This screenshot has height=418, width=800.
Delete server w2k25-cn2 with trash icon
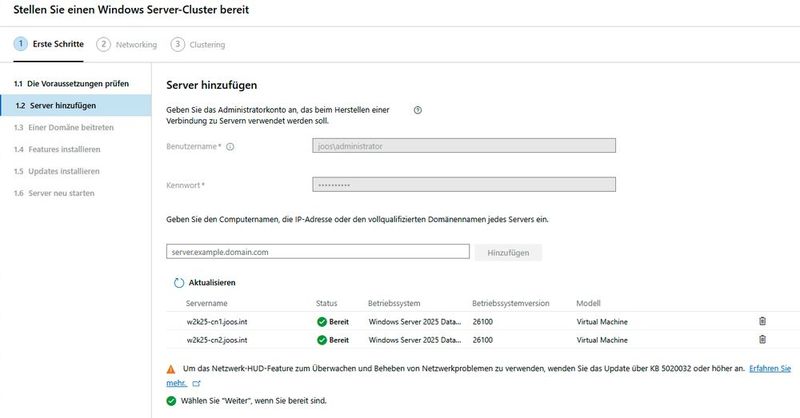pyautogui.click(x=762, y=339)
